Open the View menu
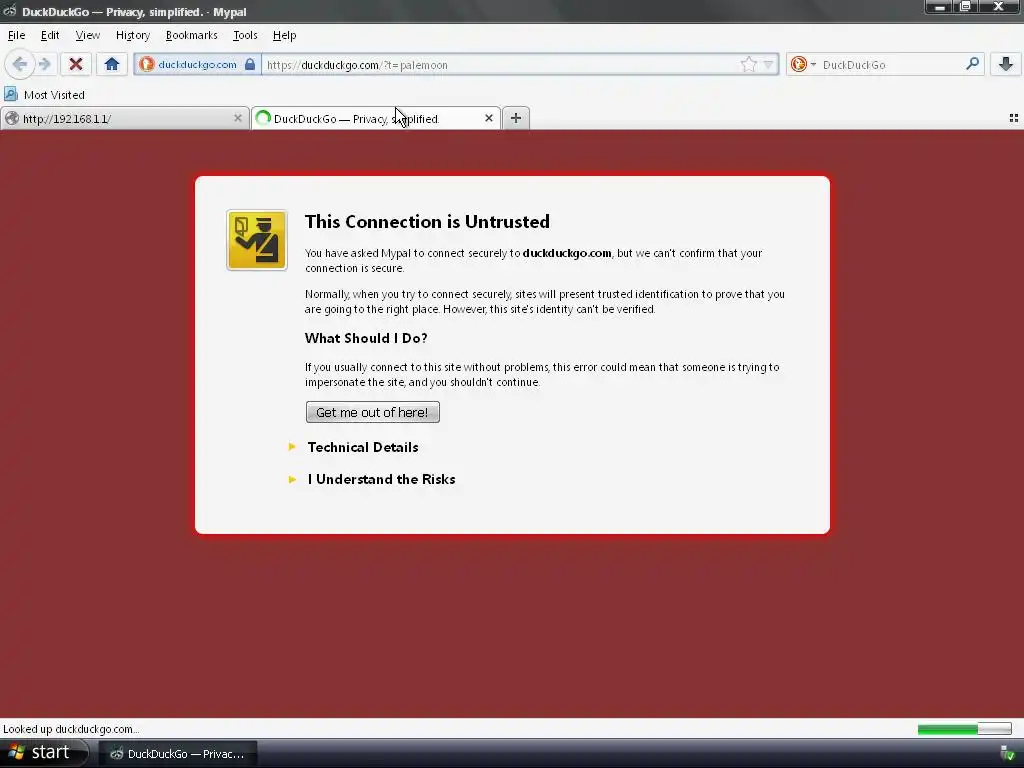 click(x=88, y=35)
